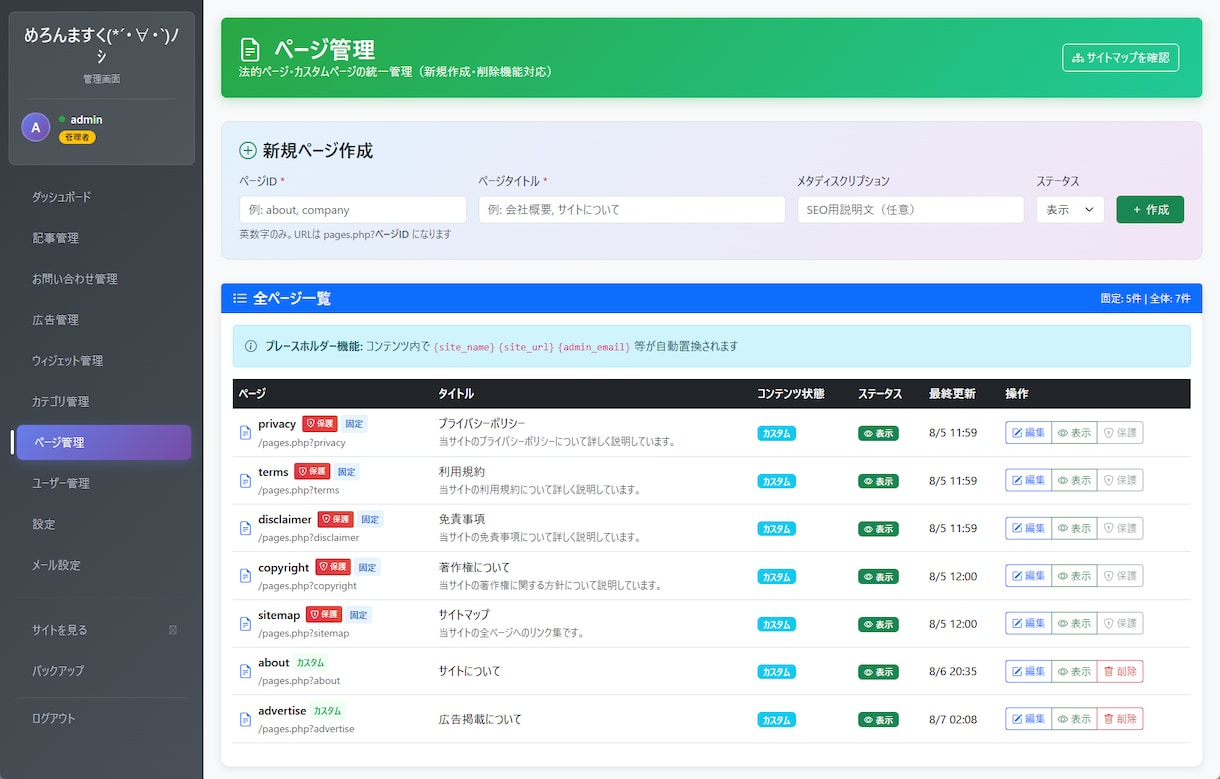
Task: Delete the about page with 削除
Action: click(1120, 671)
